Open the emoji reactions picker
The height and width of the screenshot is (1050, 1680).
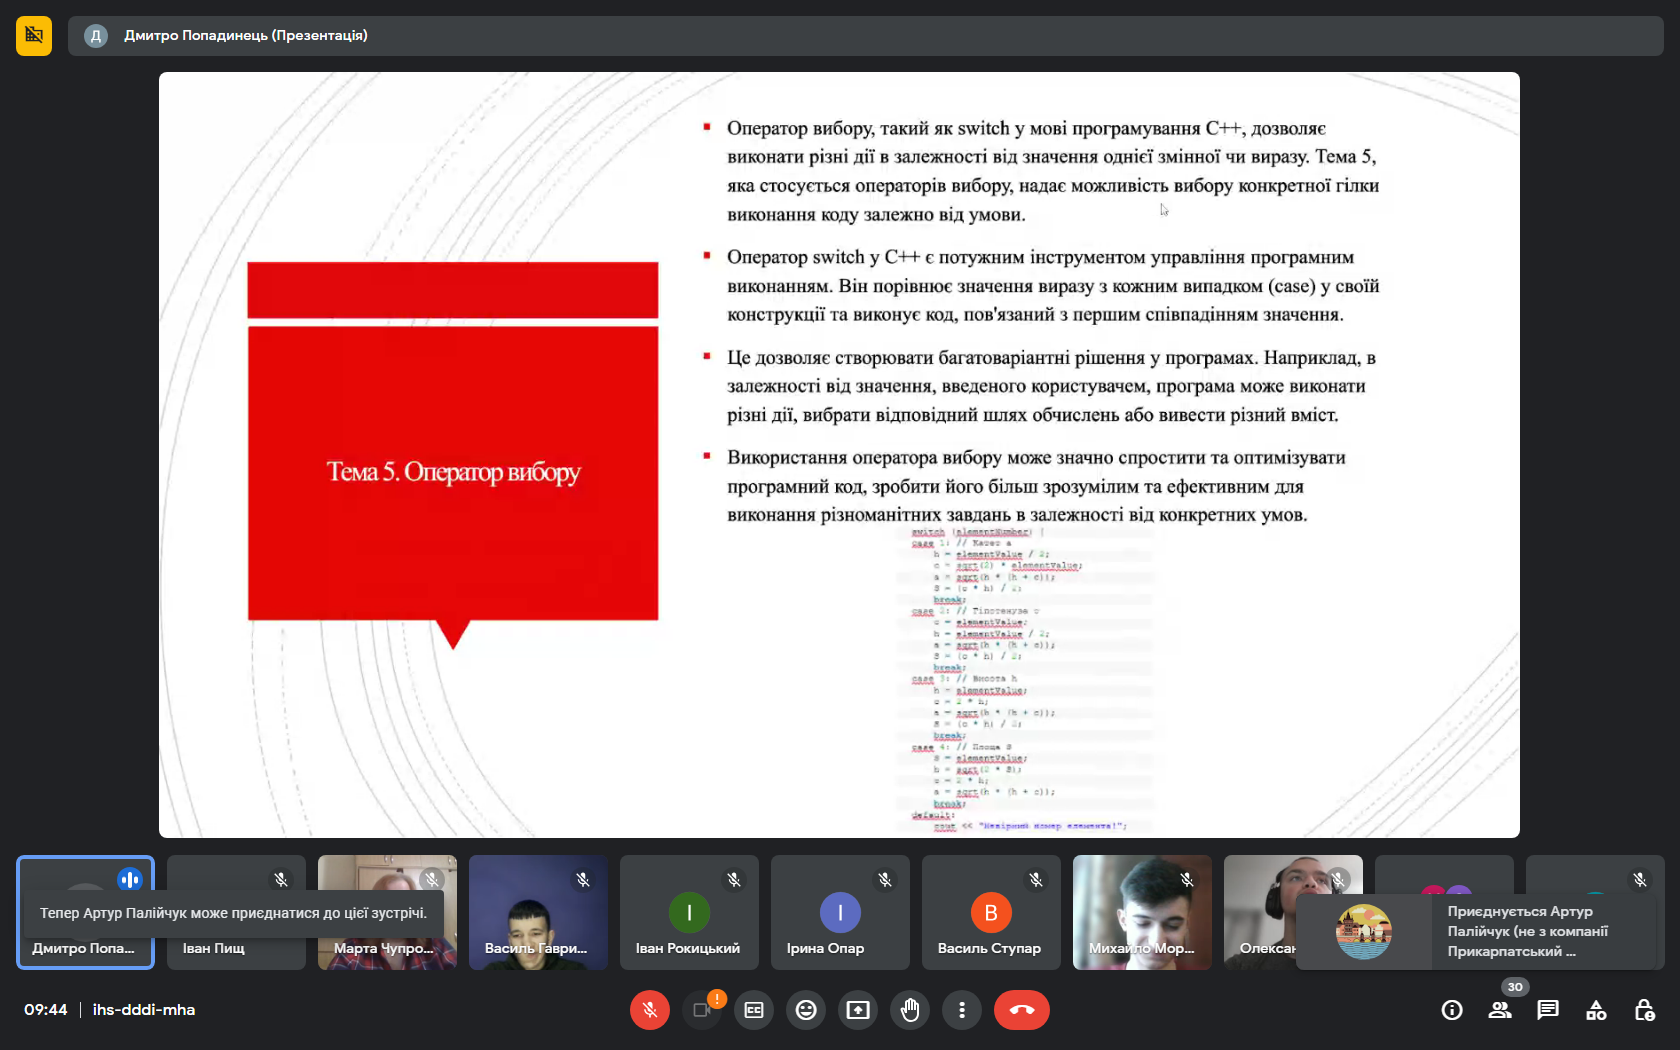[x=806, y=1010]
